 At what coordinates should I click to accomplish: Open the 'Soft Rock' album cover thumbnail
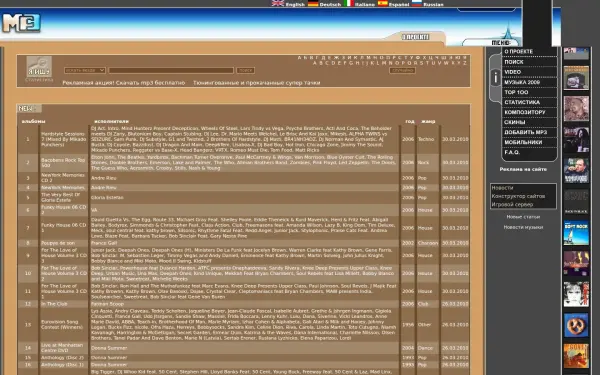tap(576, 233)
